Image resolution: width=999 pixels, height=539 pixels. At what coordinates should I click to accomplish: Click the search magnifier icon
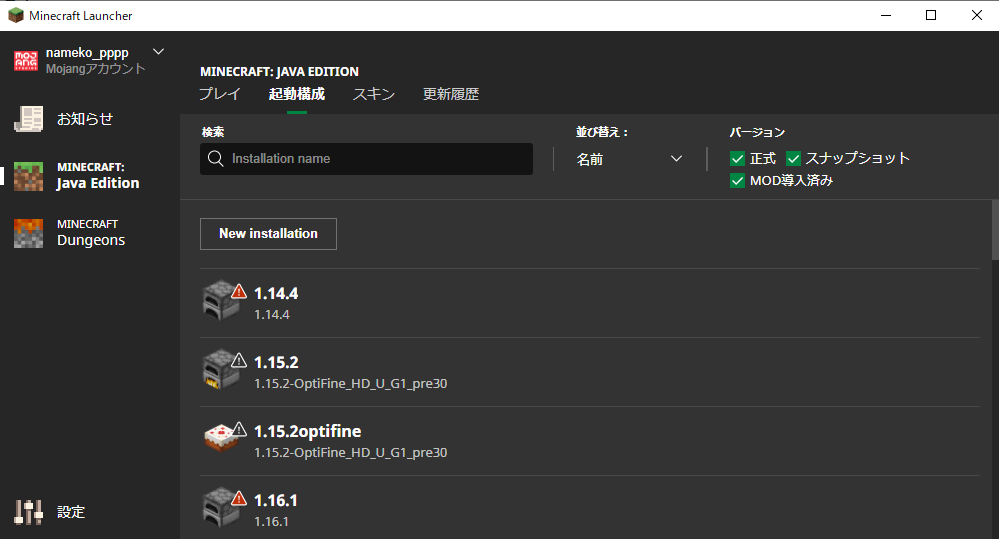coord(216,159)
